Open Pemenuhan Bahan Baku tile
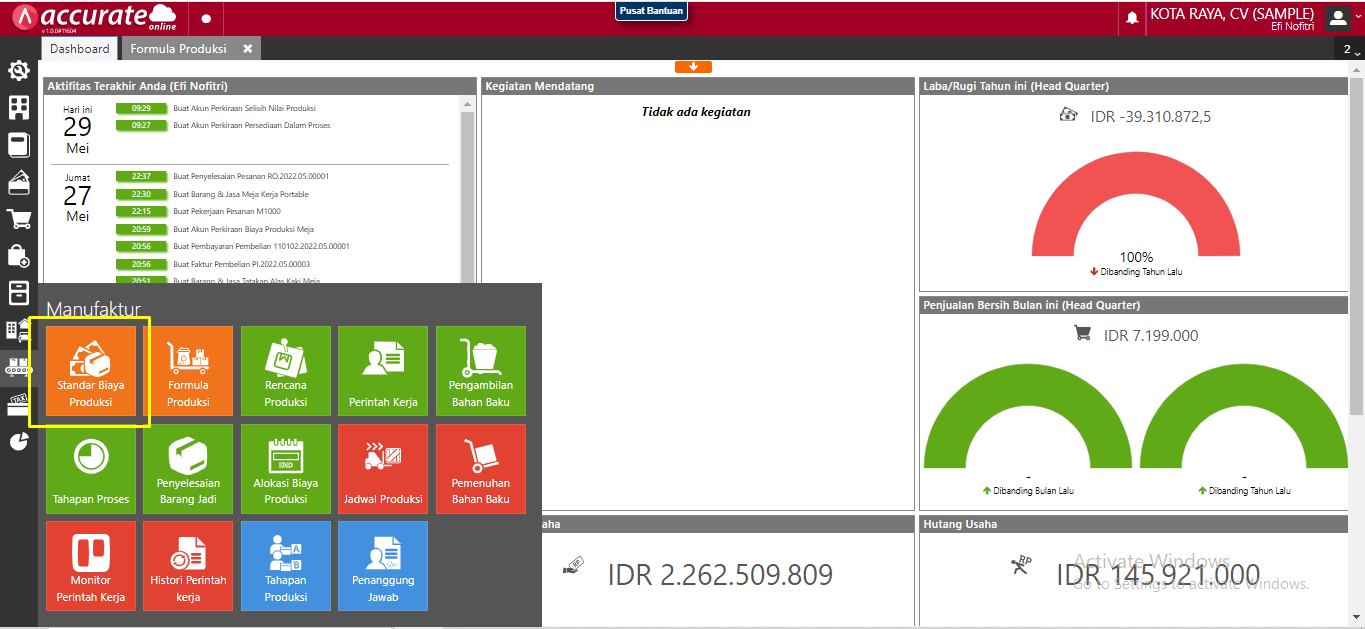The height and width of the screenshot is (629, 1365). tap(481, 469)
